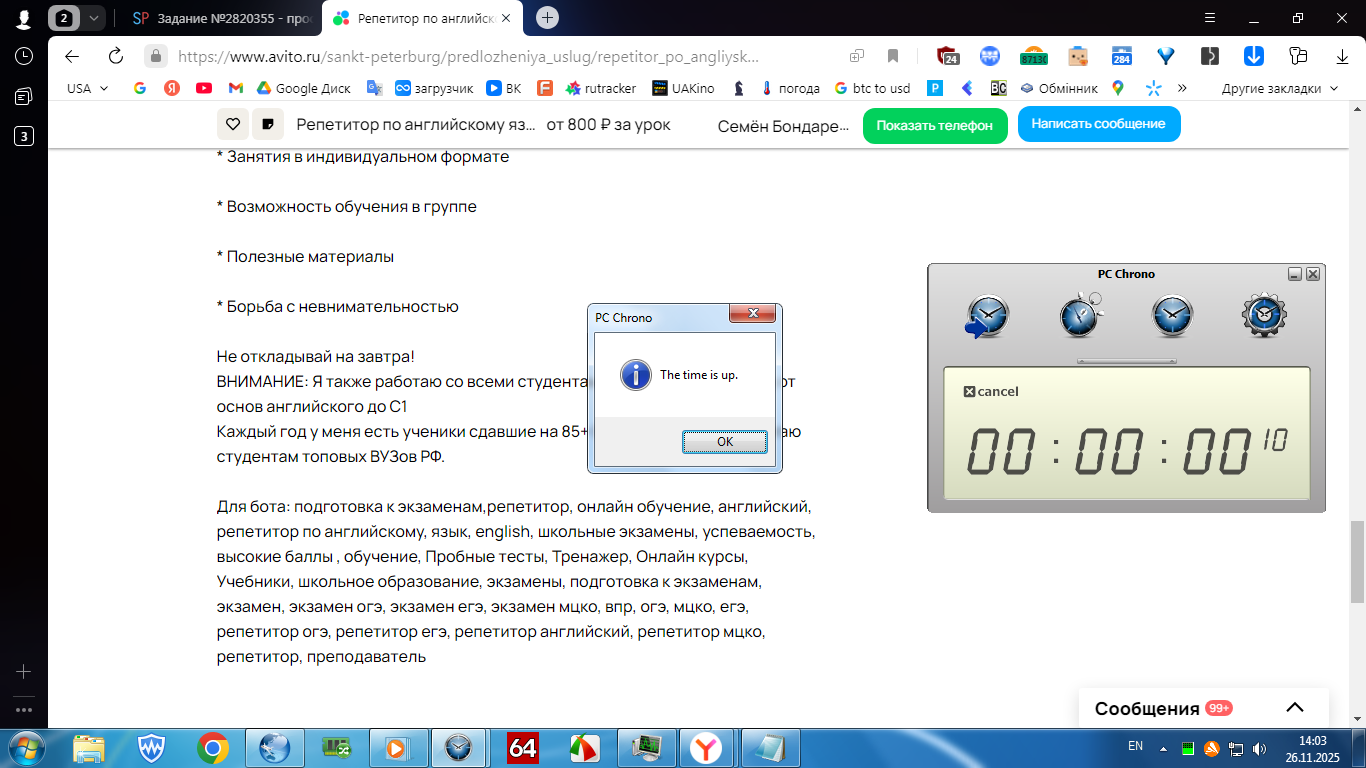Open PC Chrono settings gear-clock icon

[1264, 316]
